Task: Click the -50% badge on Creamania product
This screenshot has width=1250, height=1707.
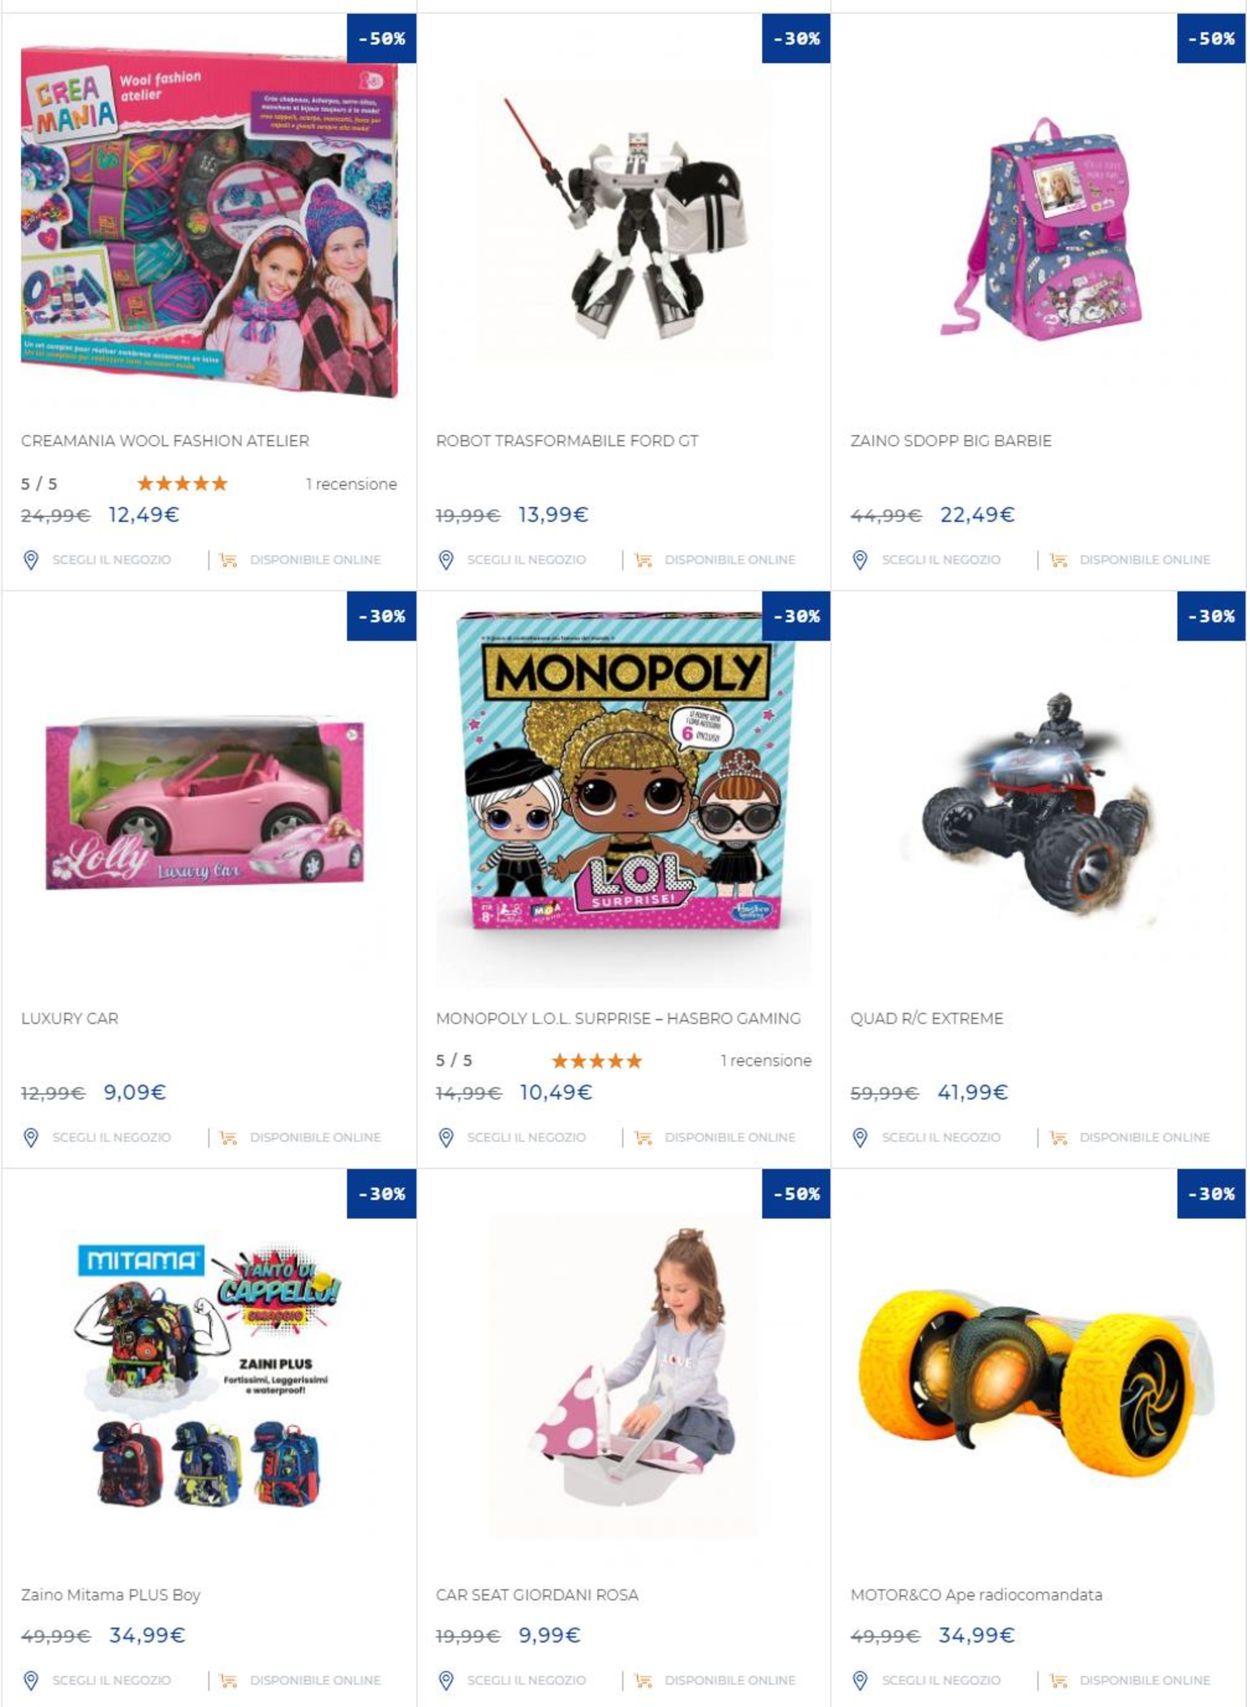Action: point(381,39)
